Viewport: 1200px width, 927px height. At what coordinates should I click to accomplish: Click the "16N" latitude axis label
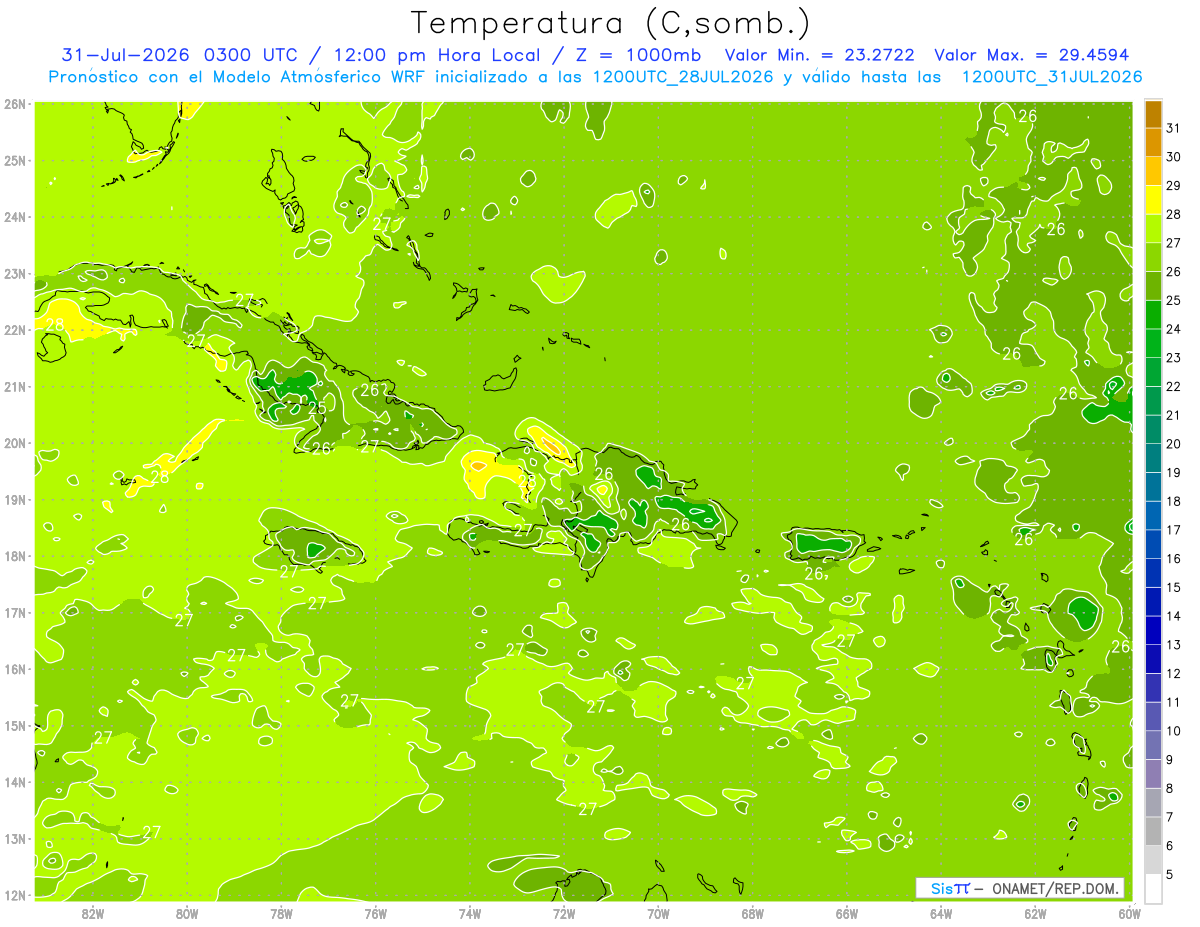coord(15,669)
